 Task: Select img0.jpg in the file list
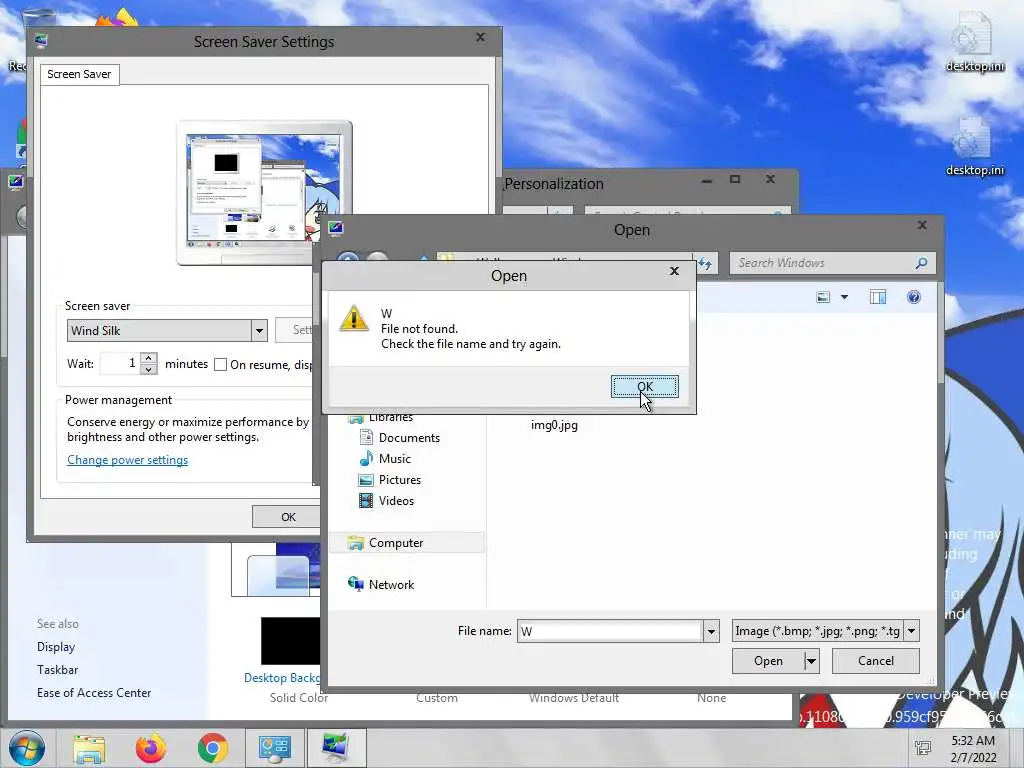pos(554,425)
